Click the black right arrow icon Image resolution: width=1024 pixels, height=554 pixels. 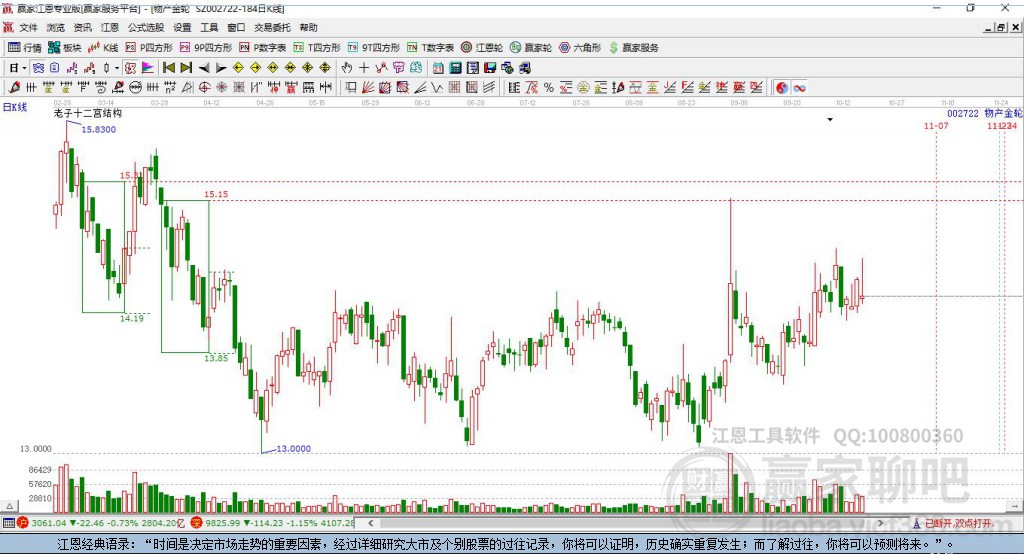coord(221,68)
